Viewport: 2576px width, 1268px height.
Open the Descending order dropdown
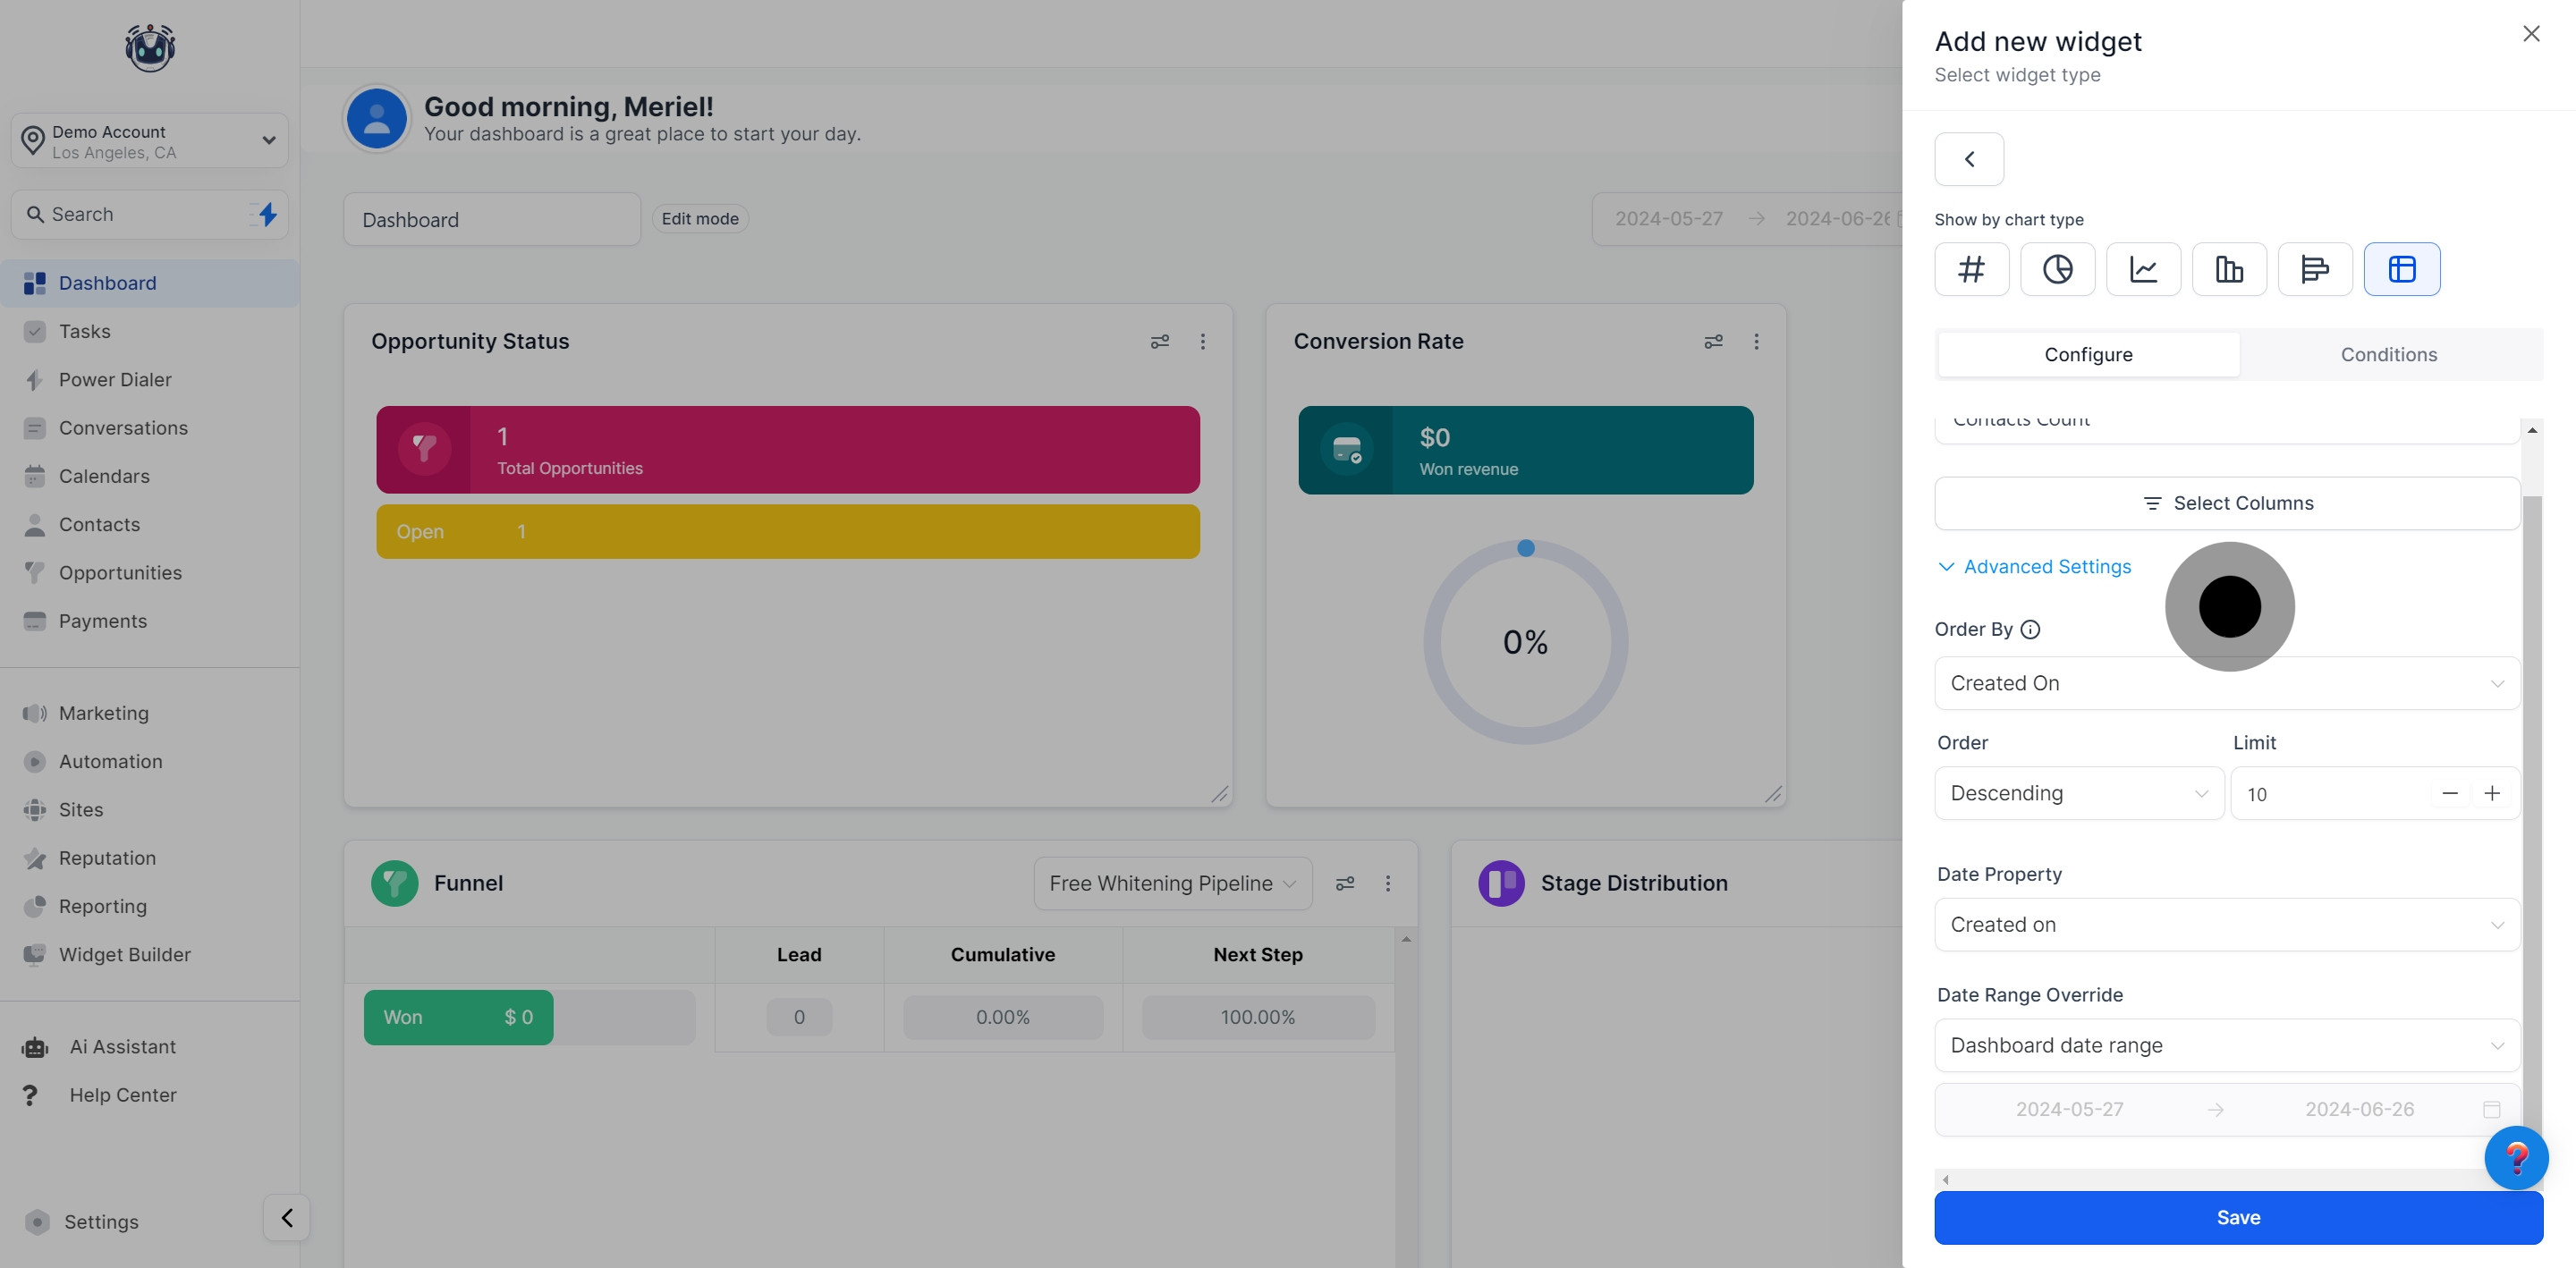2078,793
